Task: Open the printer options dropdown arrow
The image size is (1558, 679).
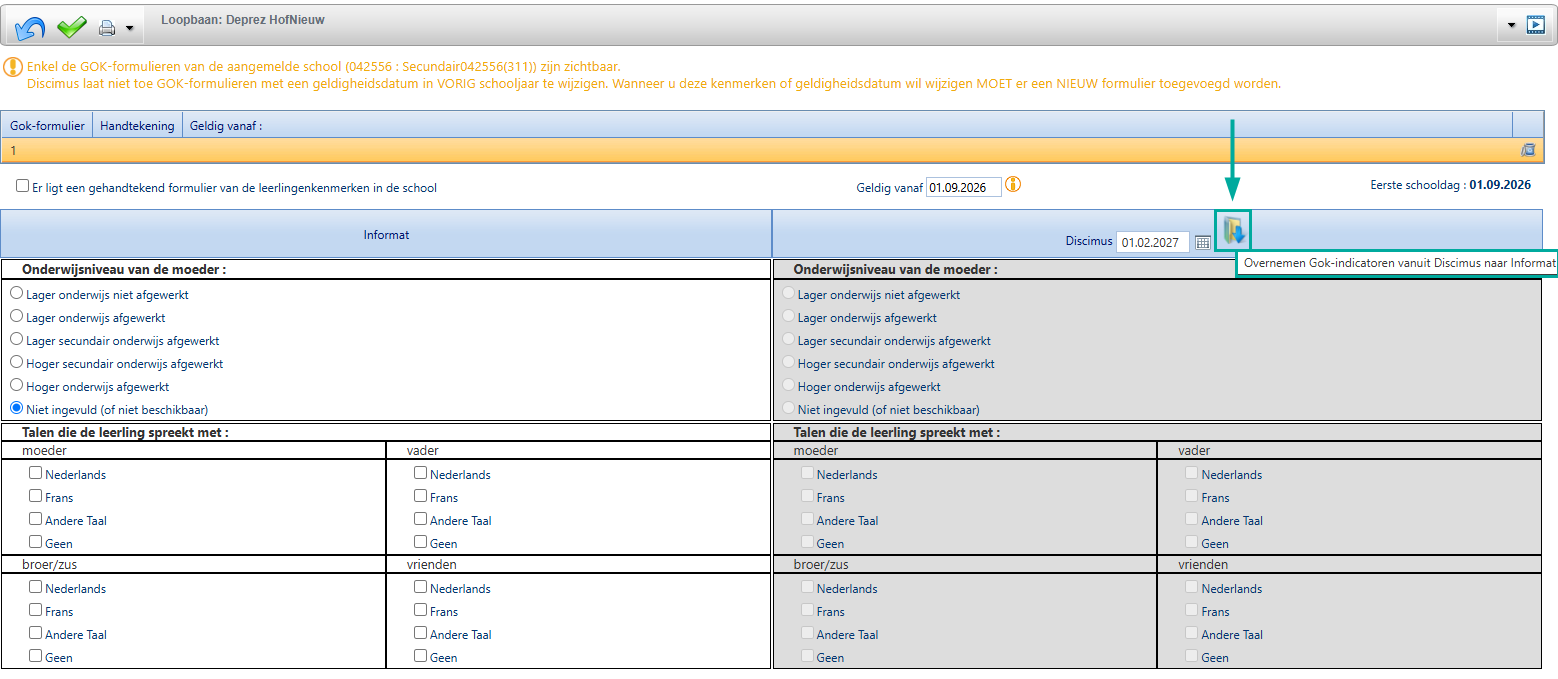Action: 129,28
